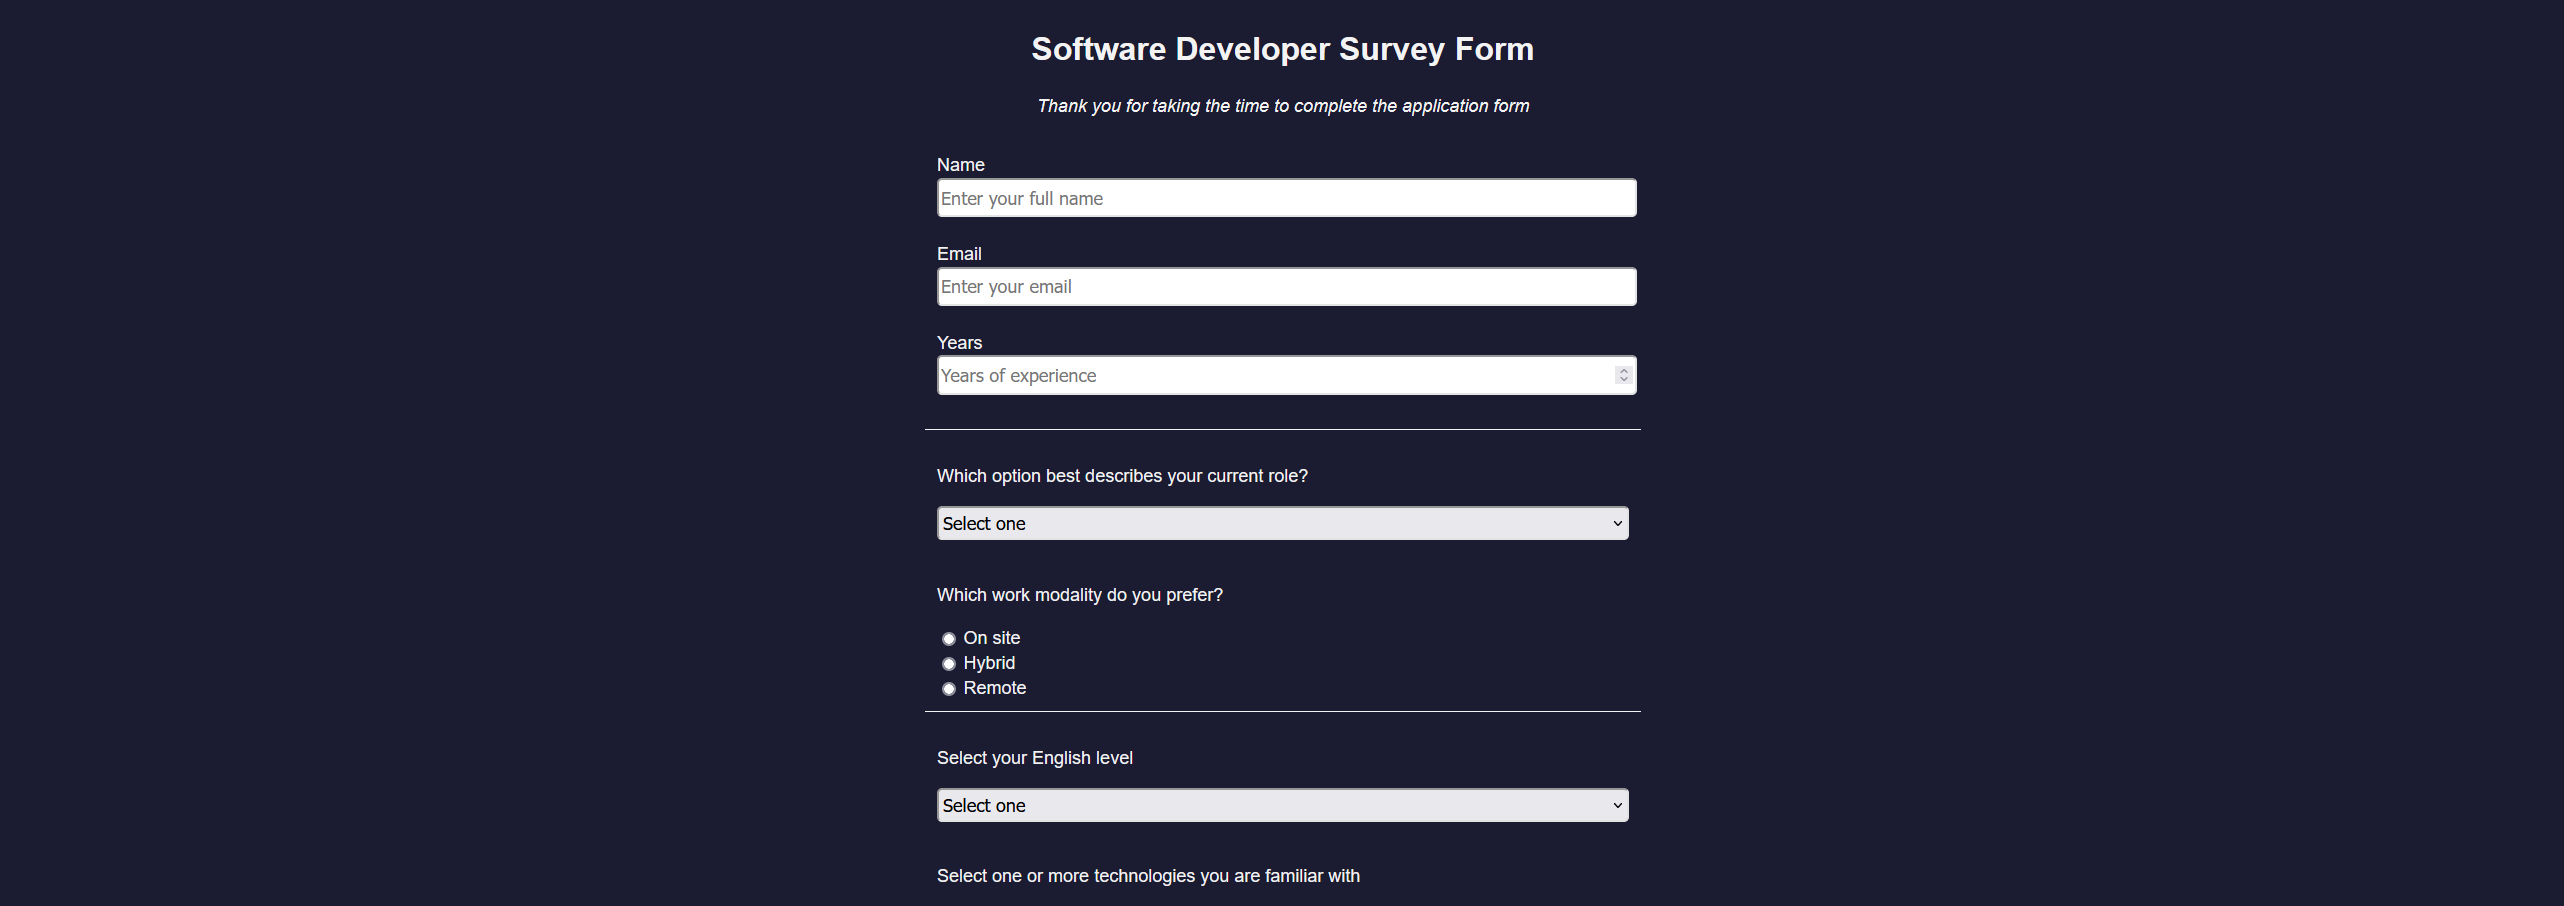Click the current role question text
The width and height of the screenshot is (2564, 906).
(x=1121, y=476)
